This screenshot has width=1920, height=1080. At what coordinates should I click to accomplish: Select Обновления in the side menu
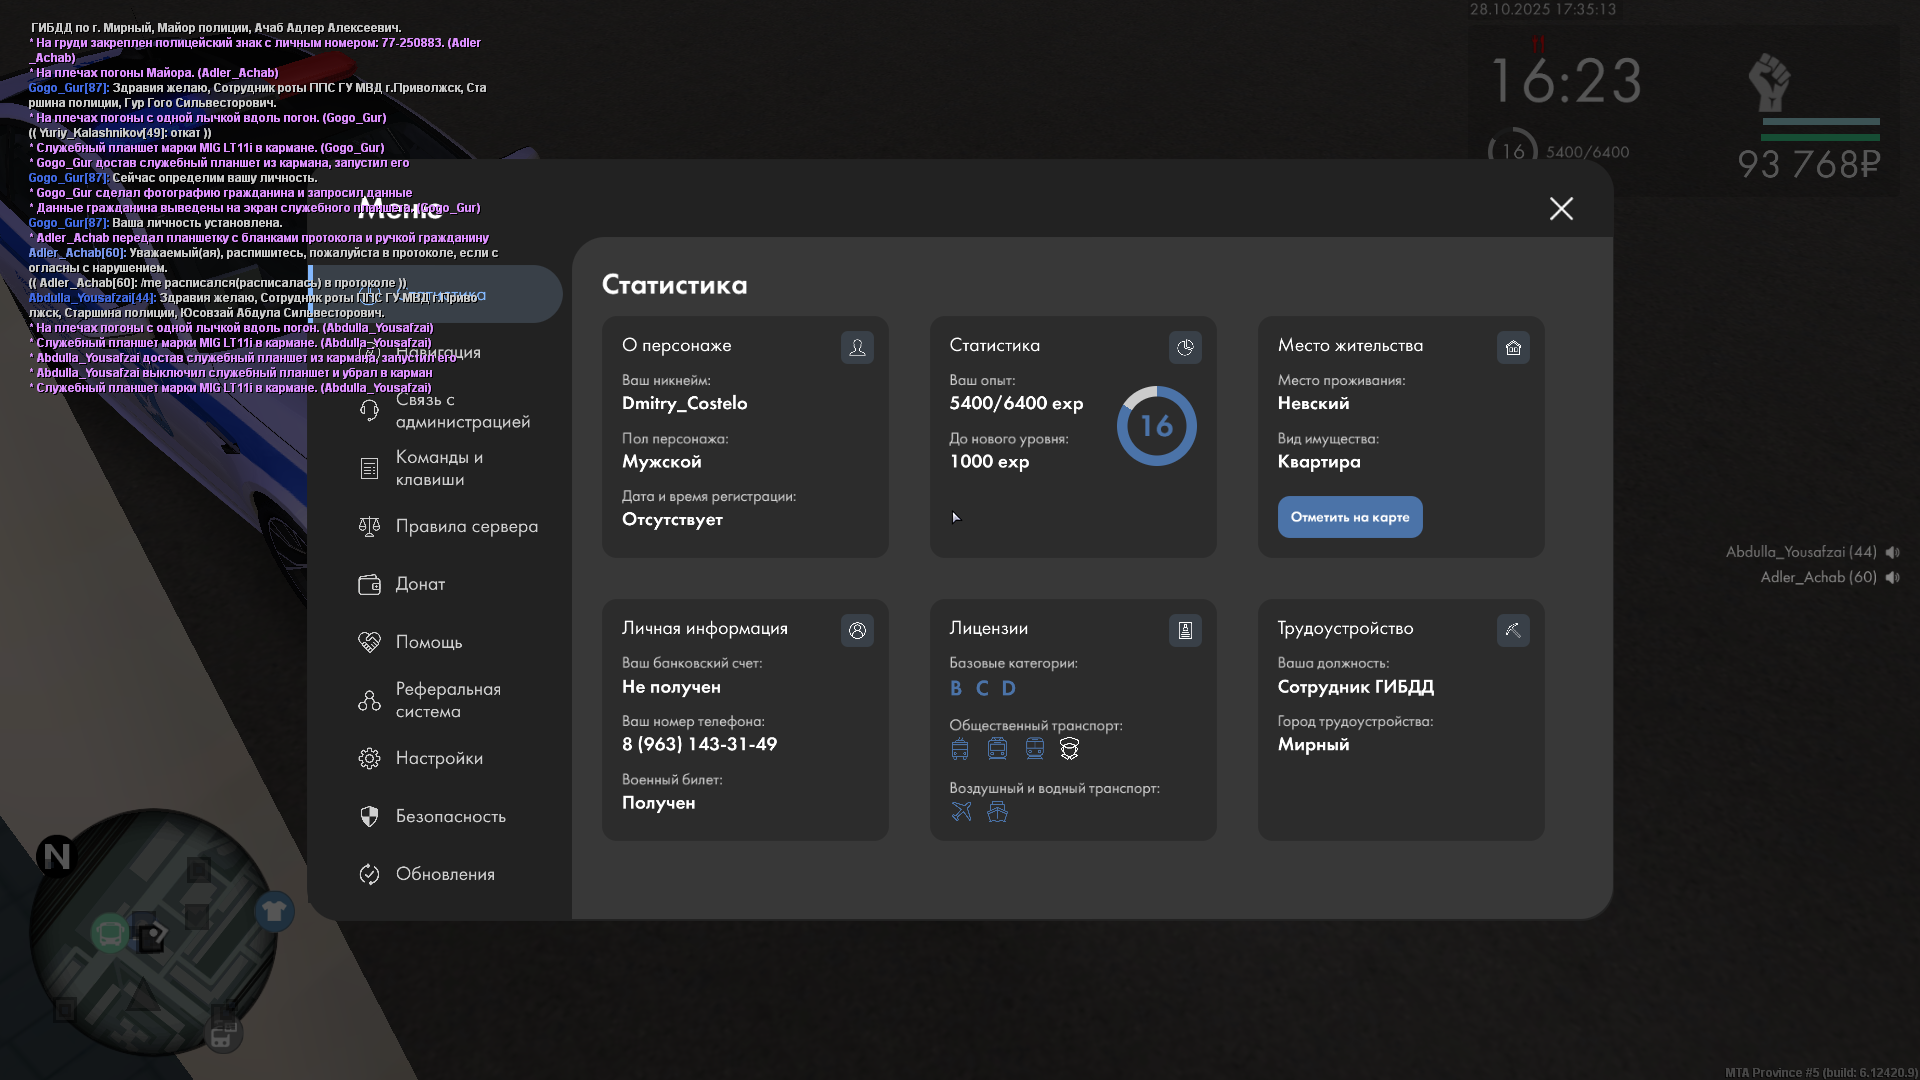point(445,875)
